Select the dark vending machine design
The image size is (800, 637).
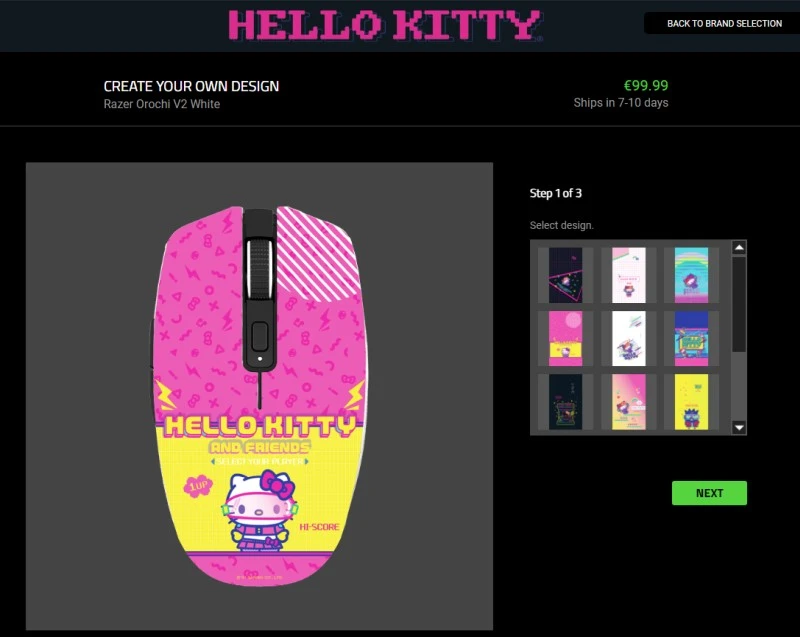[x=565, y=400]
